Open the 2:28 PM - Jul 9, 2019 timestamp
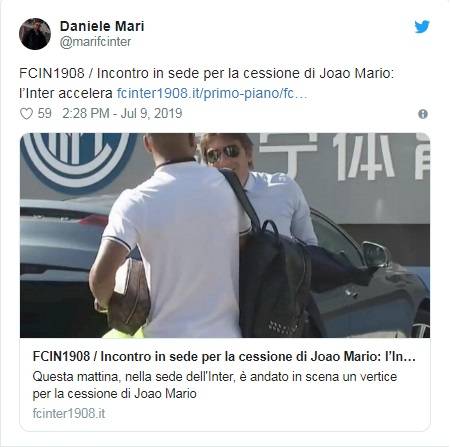 (122, 113)
